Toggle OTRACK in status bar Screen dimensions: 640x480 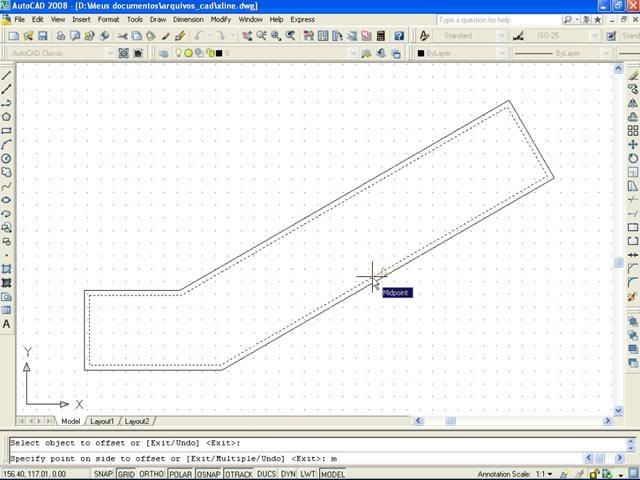tap(239, 474)
